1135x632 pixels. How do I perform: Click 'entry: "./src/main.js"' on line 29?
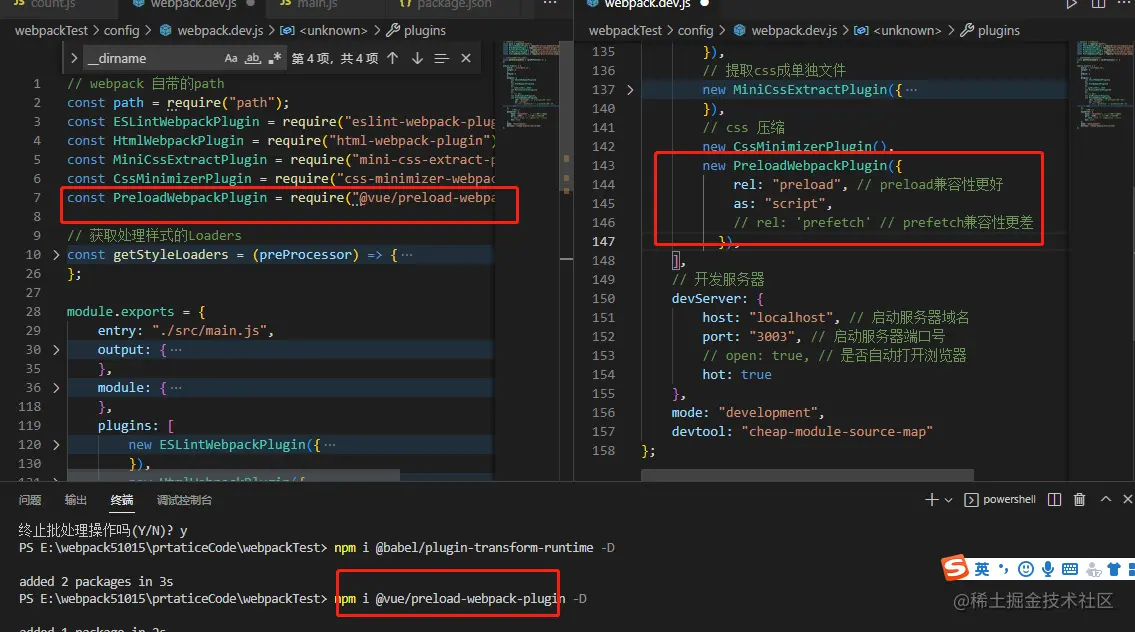pyautogui.click(x=186, y=331)
